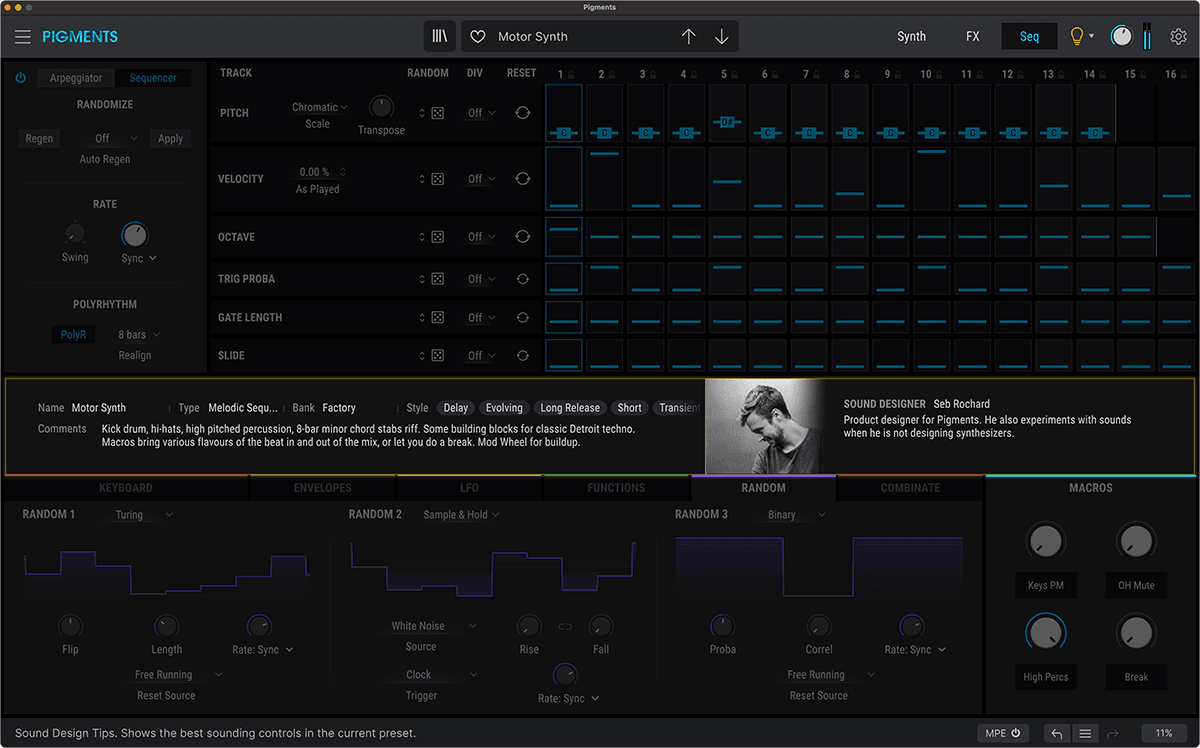
Task: Click the master volume knob
Action: click(x=1121, y=37)
